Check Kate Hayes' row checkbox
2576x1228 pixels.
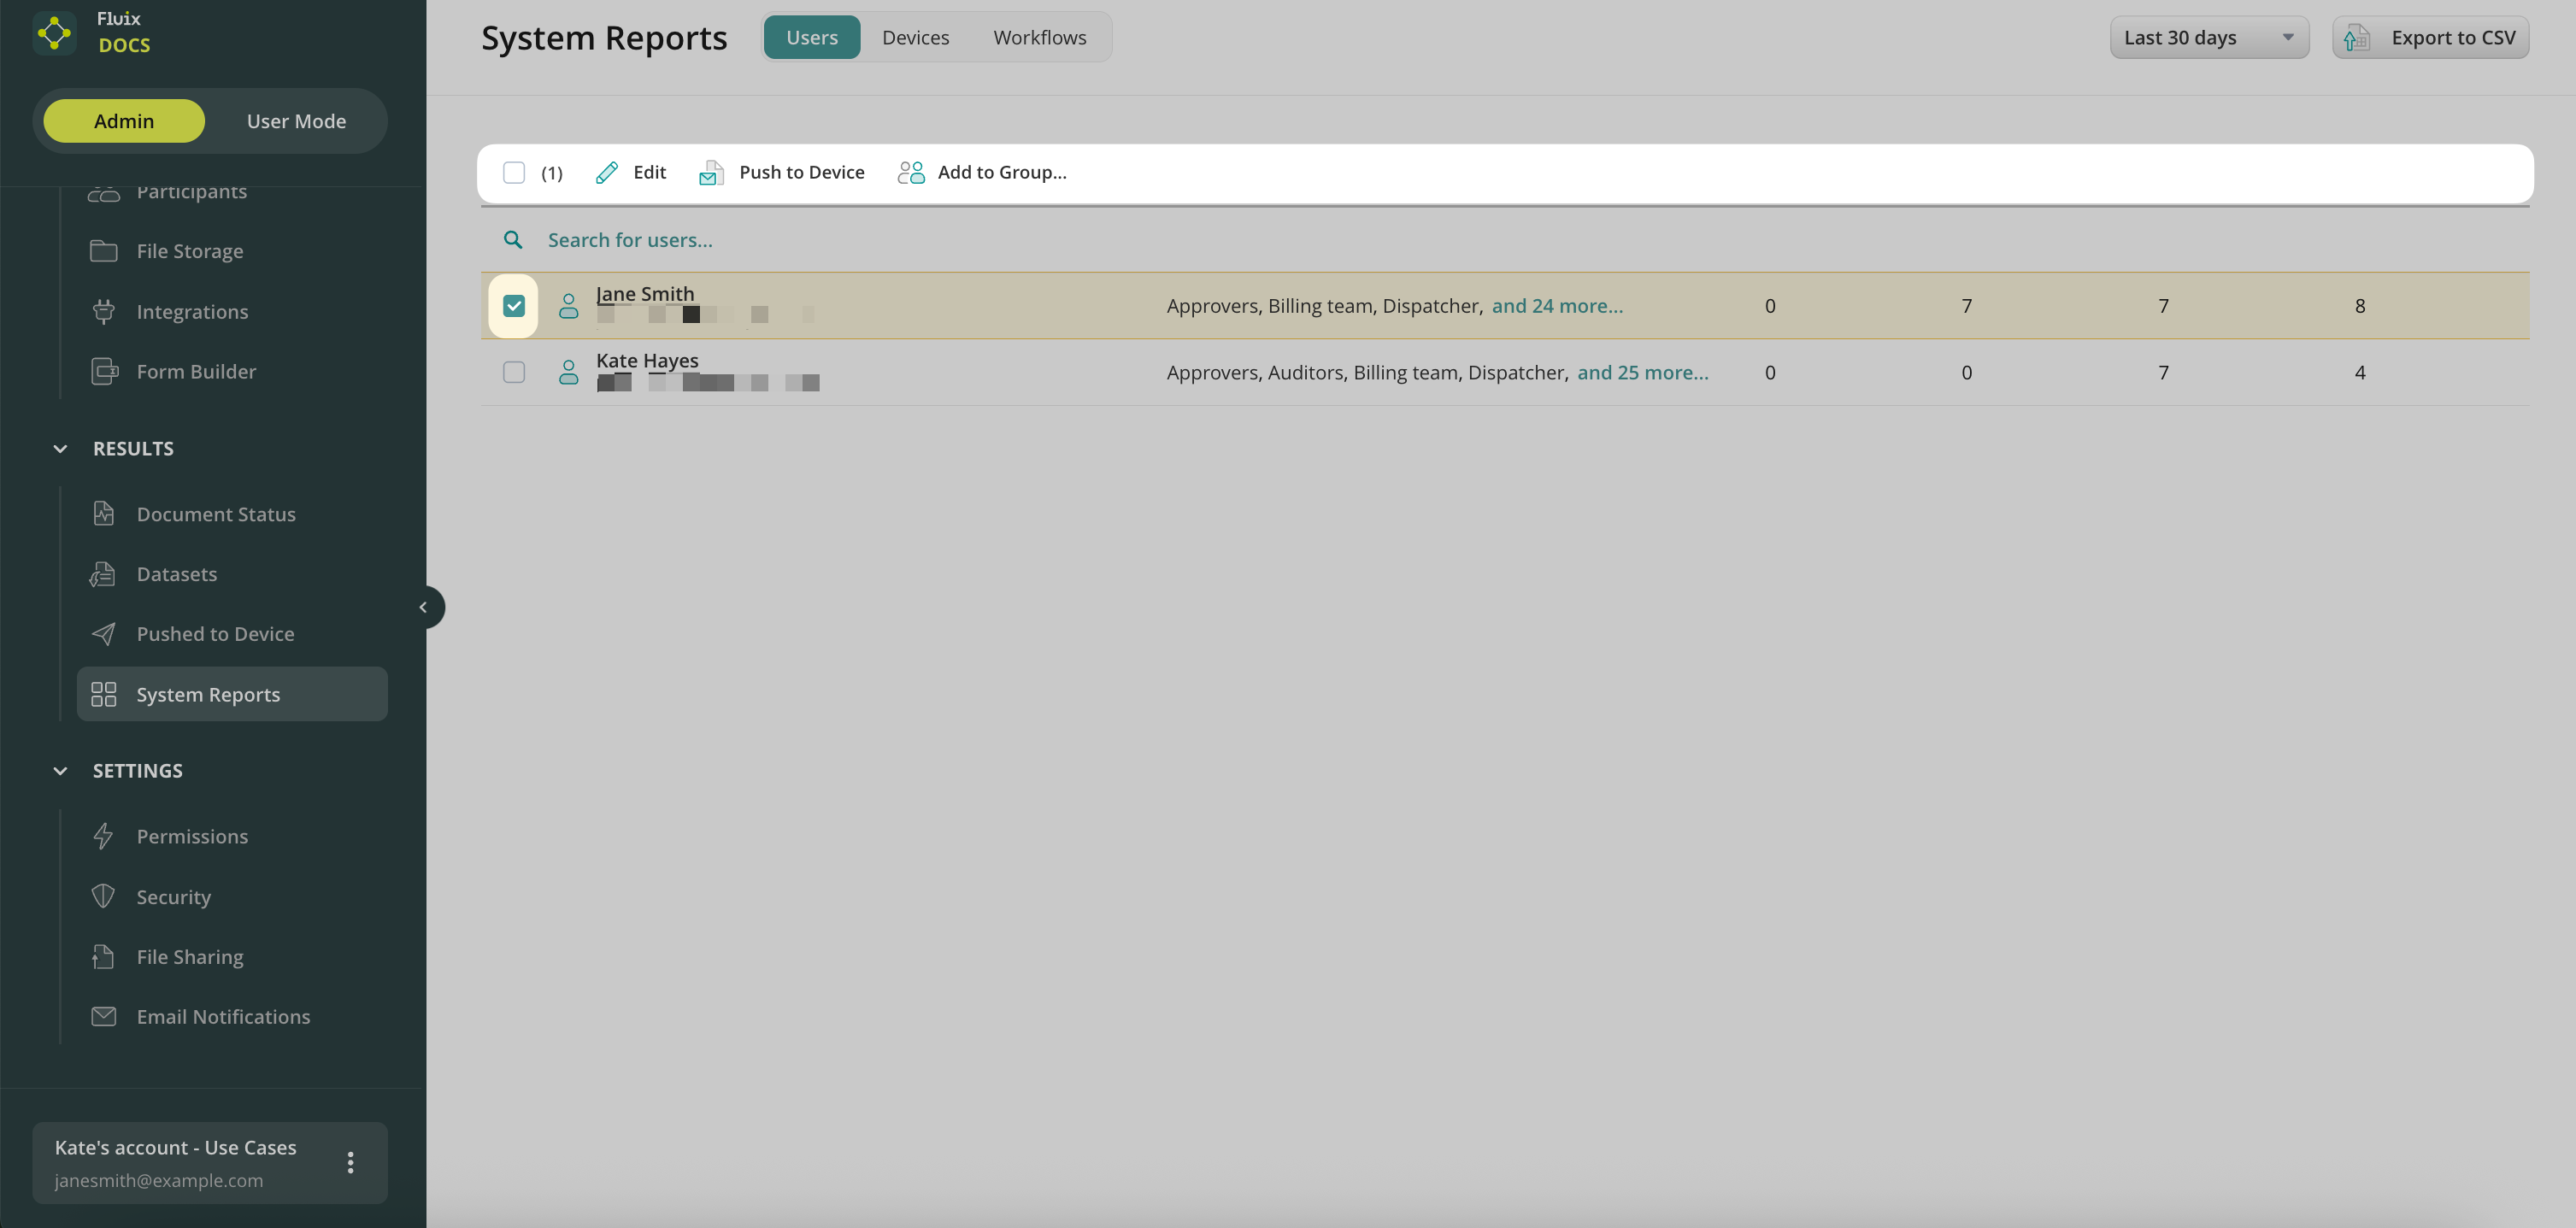coord(514,372)
